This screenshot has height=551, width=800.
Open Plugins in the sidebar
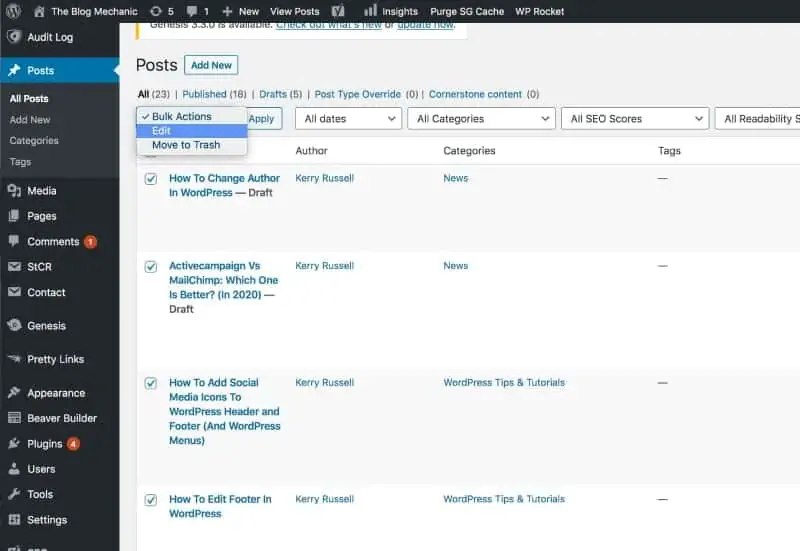pyautogui.click(x=45, y=444)
